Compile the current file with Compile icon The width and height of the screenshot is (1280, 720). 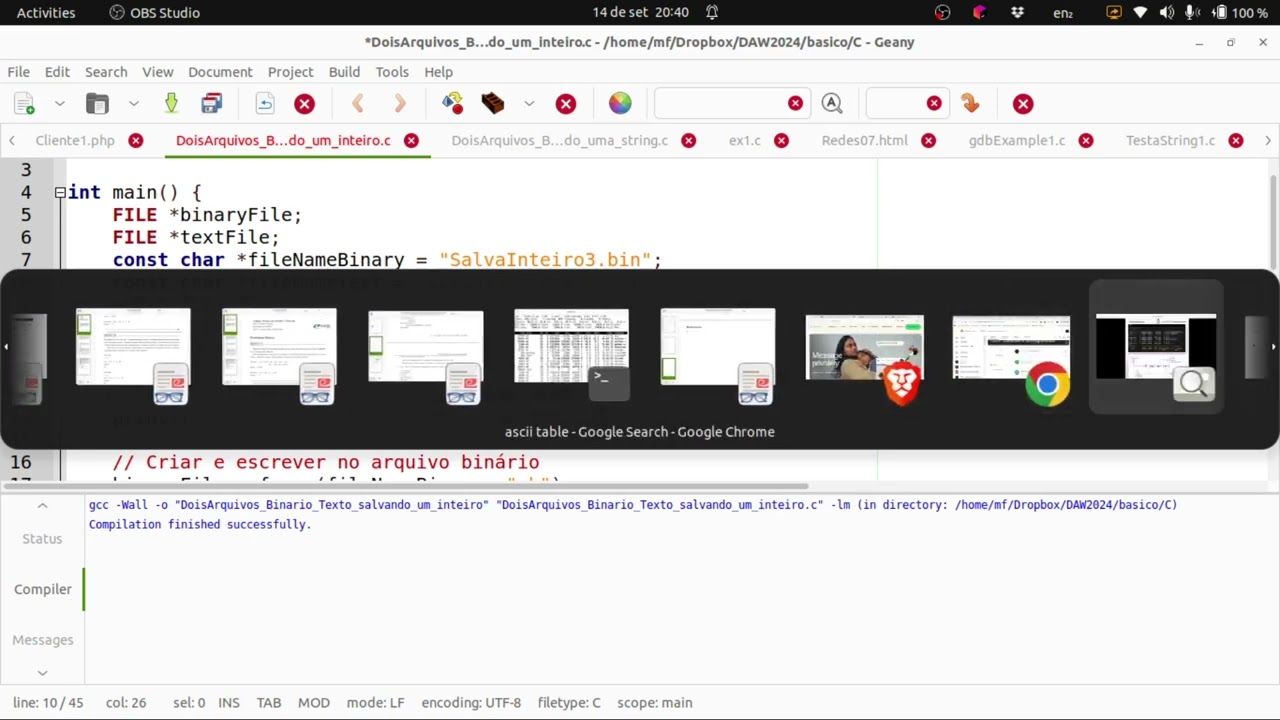click(x=453, y=104)
